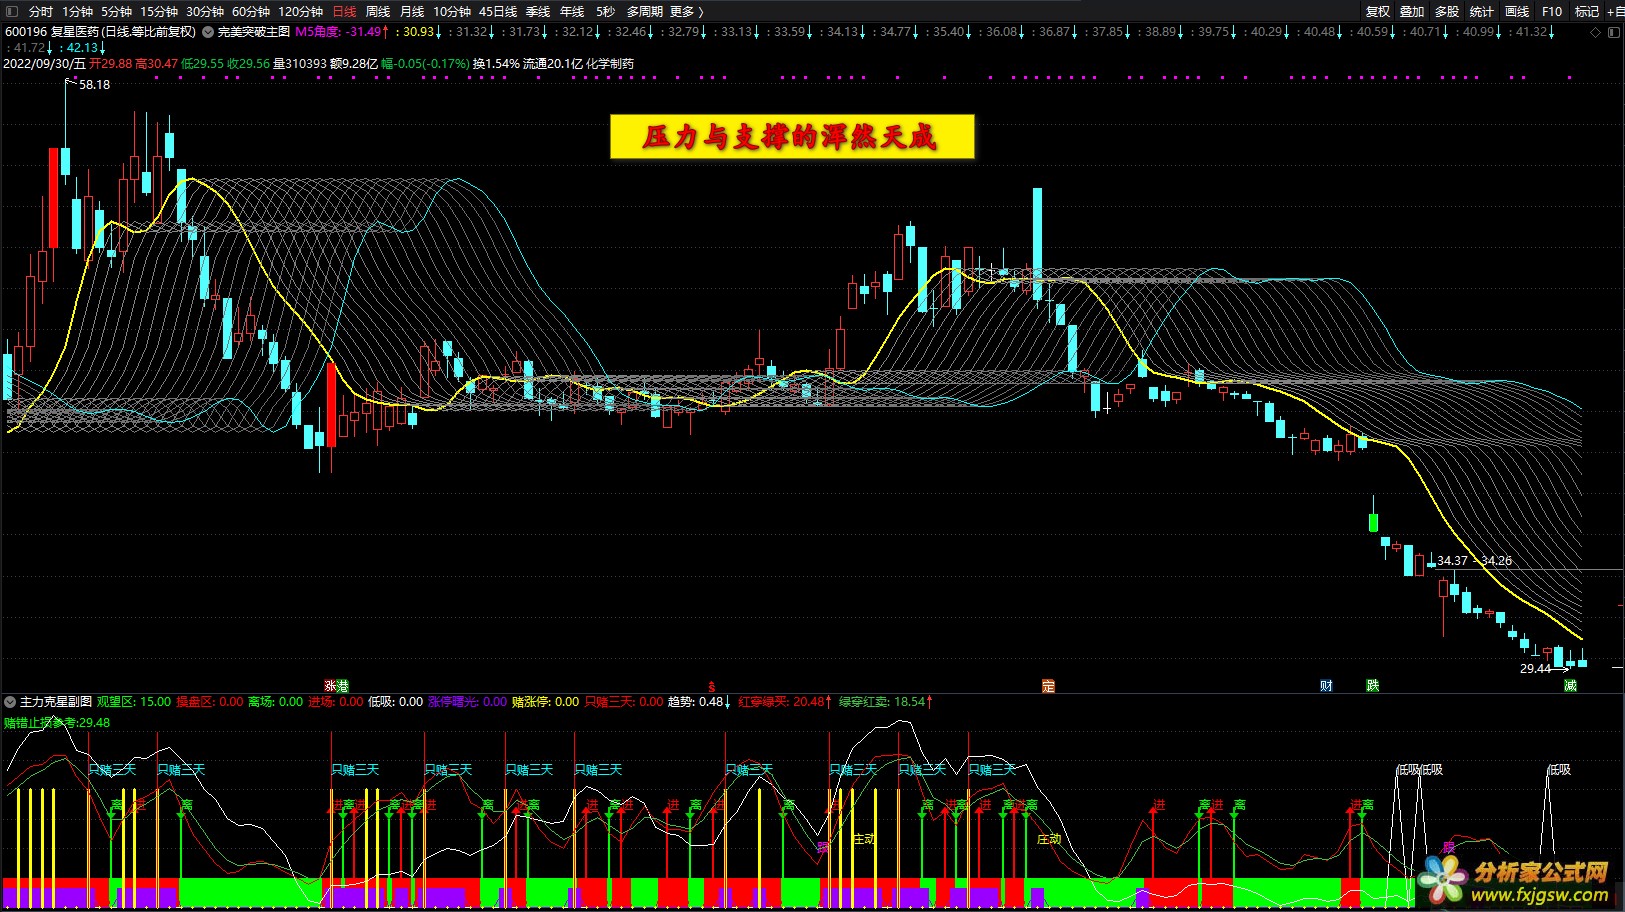Image resolution: width=1625 pixels, height=912 pixels.
Task: Expand the 更多 period options
Action: pyautogui.click(x=686, y=11)
